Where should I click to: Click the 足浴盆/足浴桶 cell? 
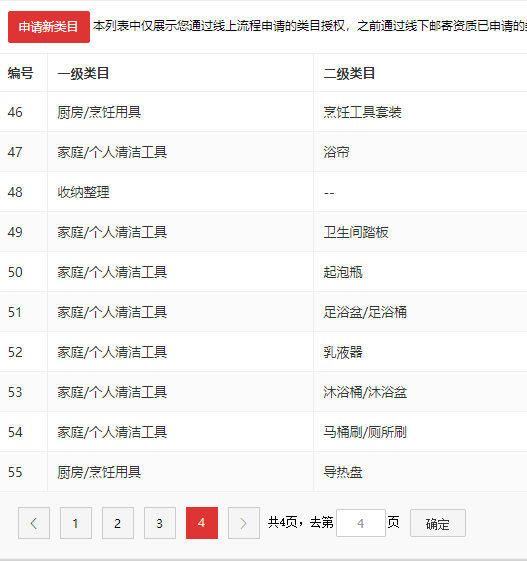365,312
